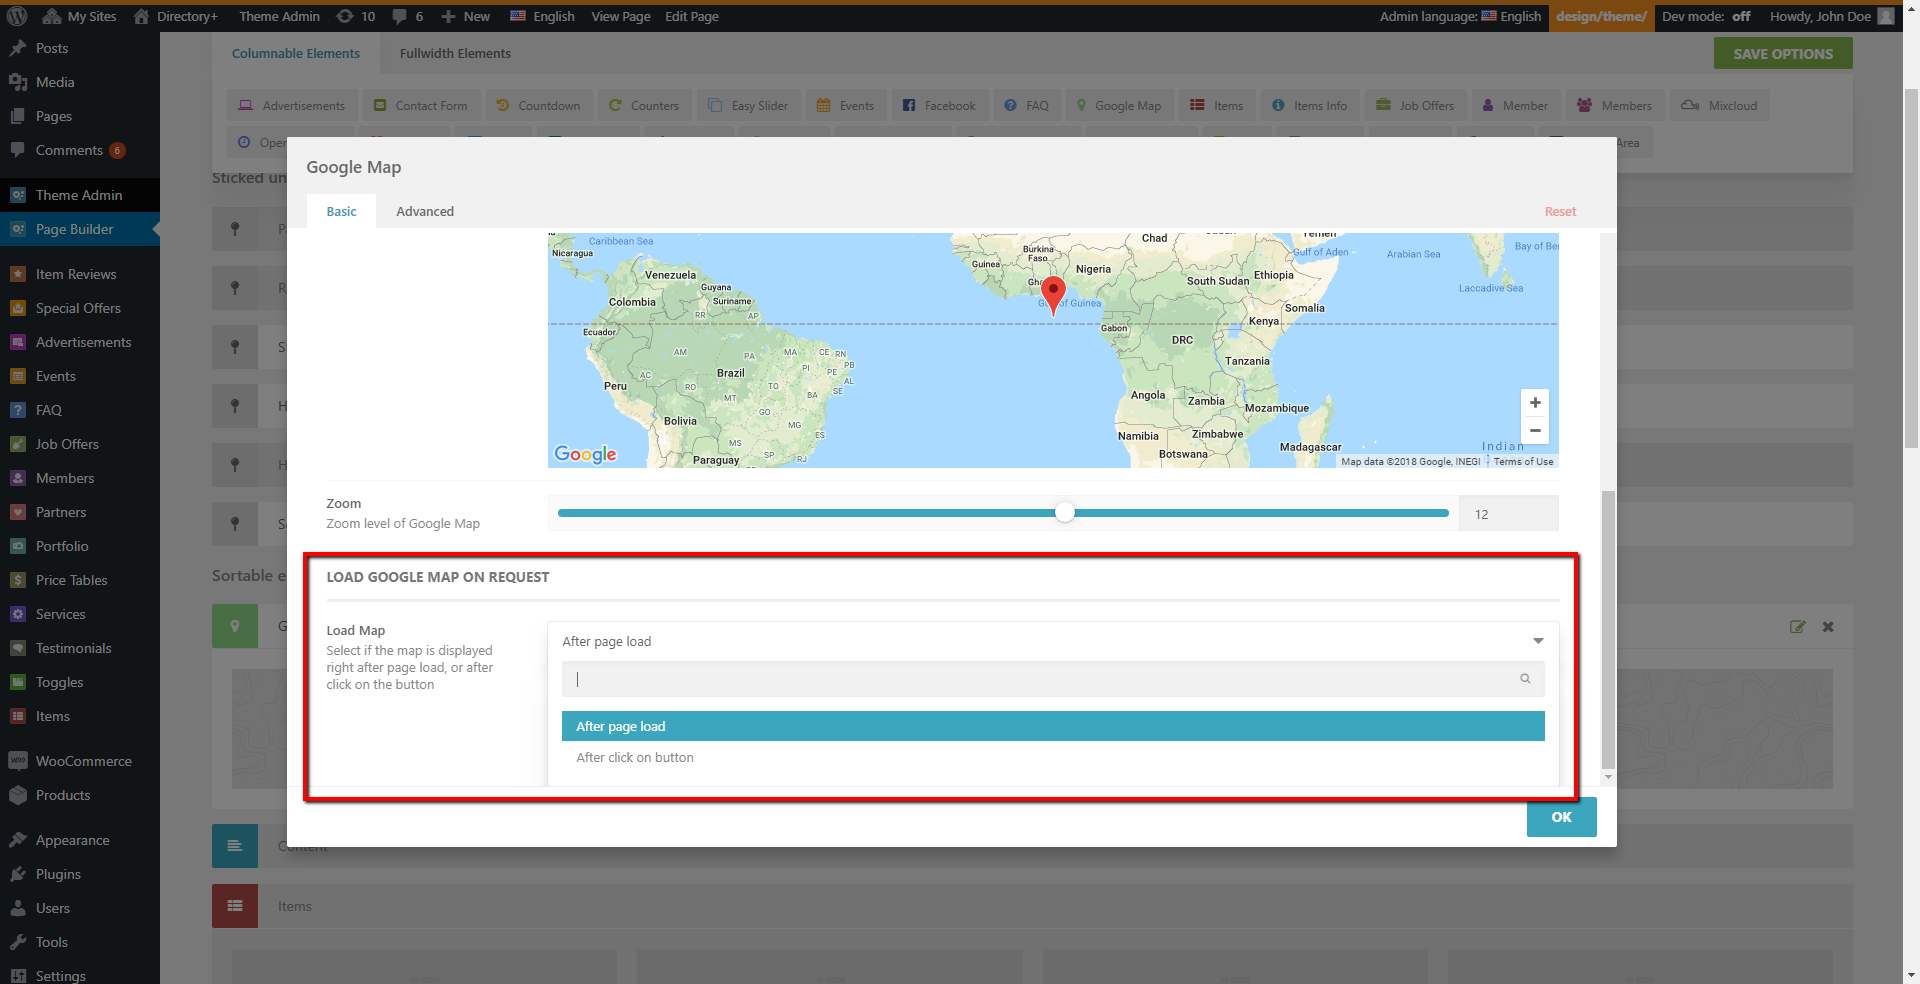
Task: Open the Posts menu icon in sidebar
Action: point(17,48)
